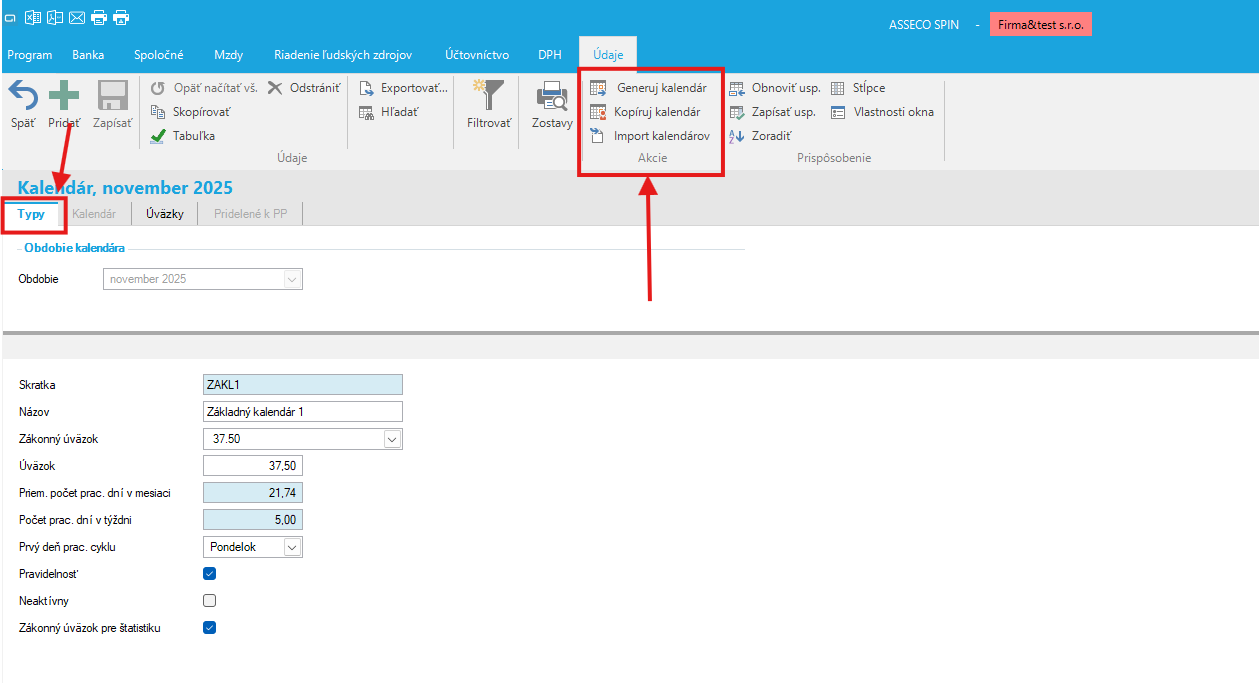Open the Filtrovať funnel icon
This screenshot has height=683, width=1259.
click(489, 97)
